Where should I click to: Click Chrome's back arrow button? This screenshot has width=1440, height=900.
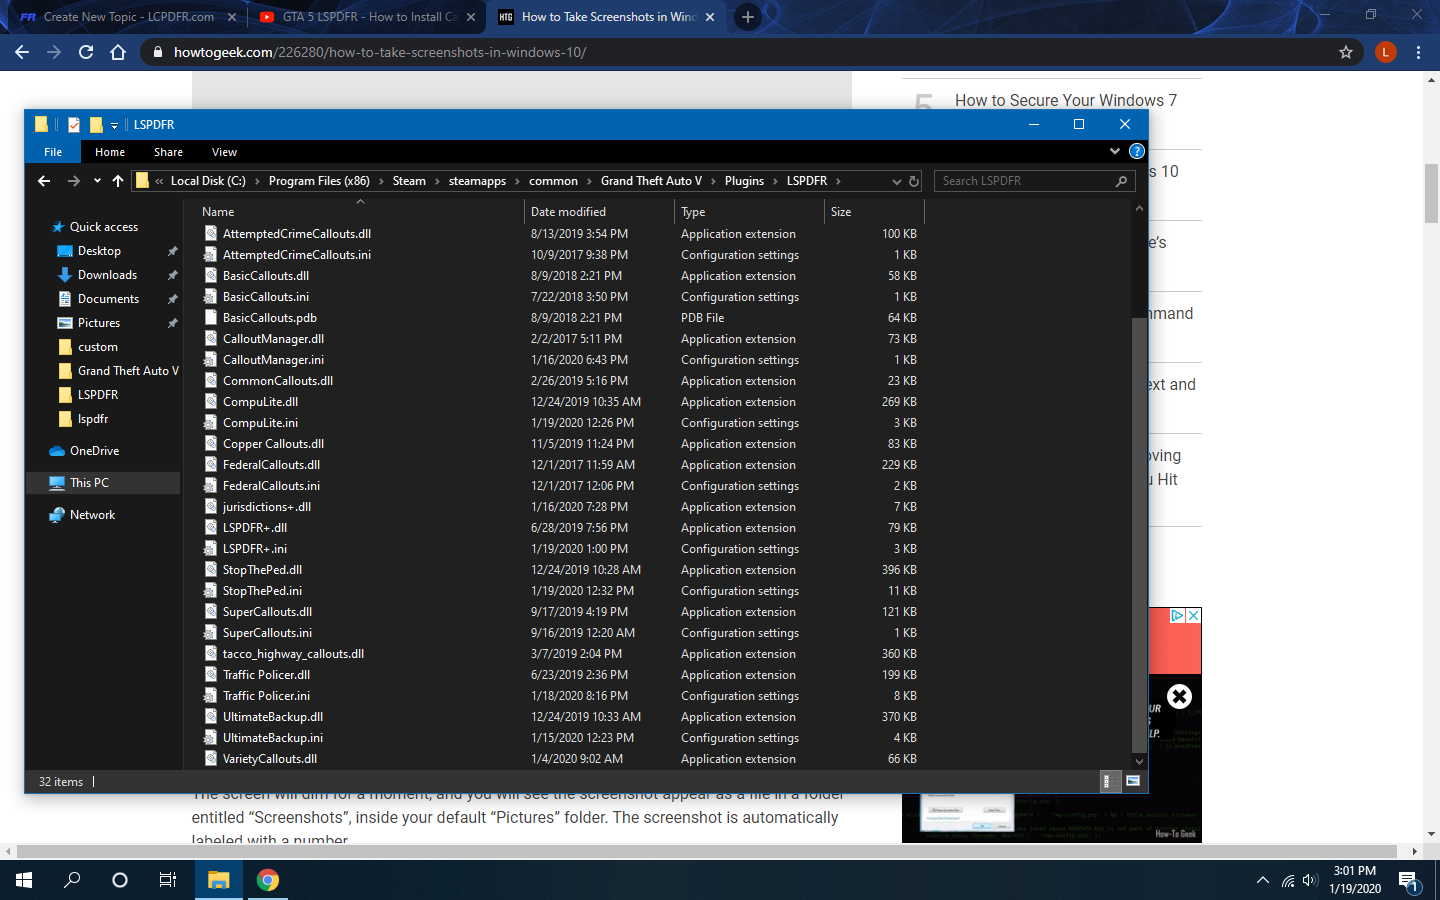[x=22, y=52]
